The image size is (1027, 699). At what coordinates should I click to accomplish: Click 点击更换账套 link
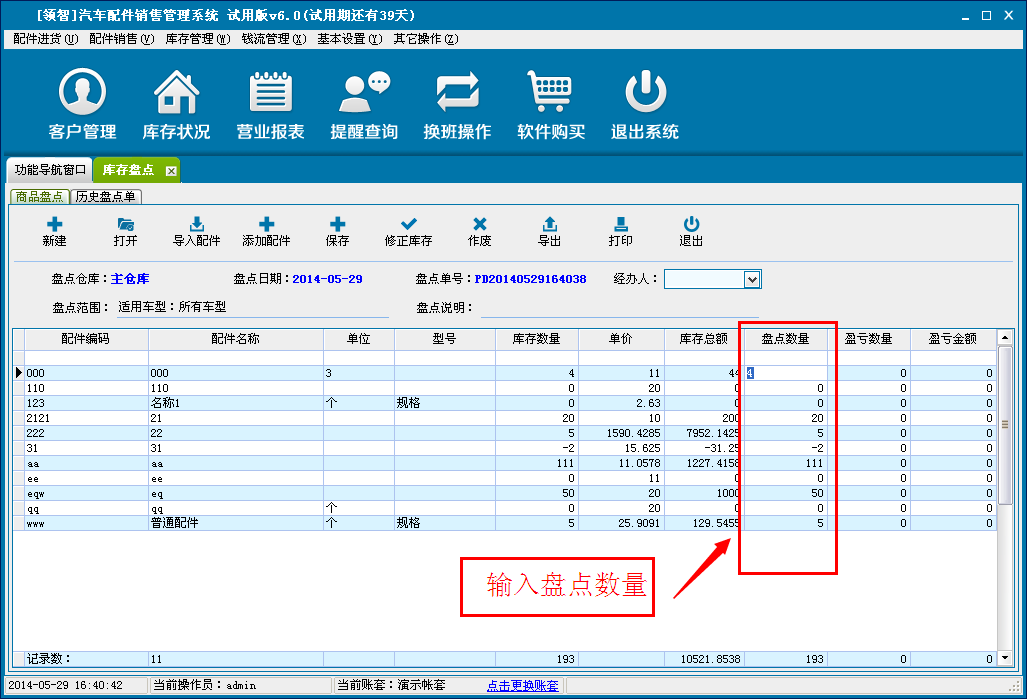pyautogui.click(x=523, y=685)
